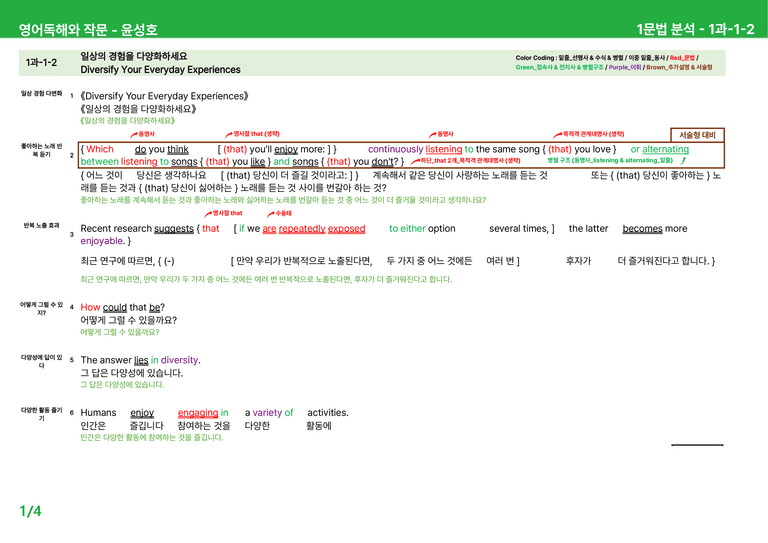Click the purple word 'continuously'

(395, 149)
